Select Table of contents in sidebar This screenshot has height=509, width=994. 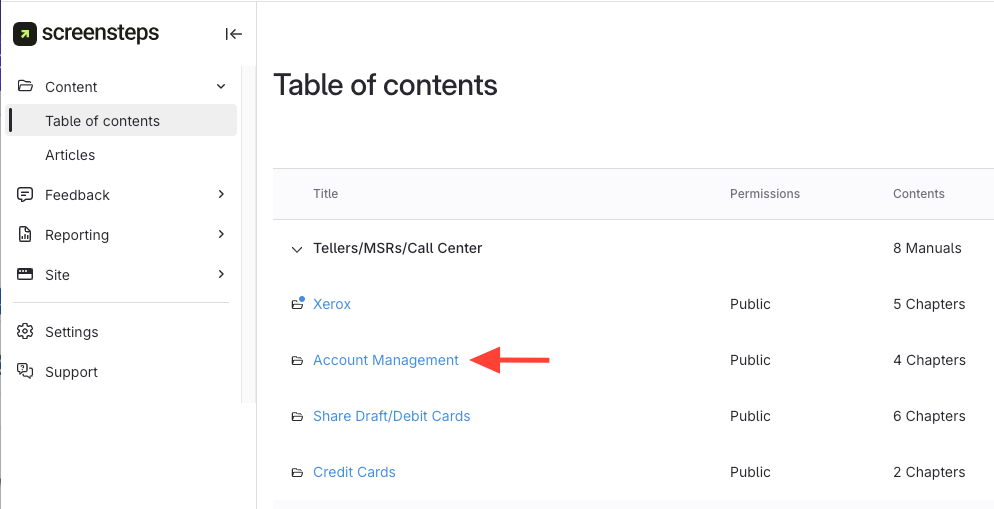(102, 121)
